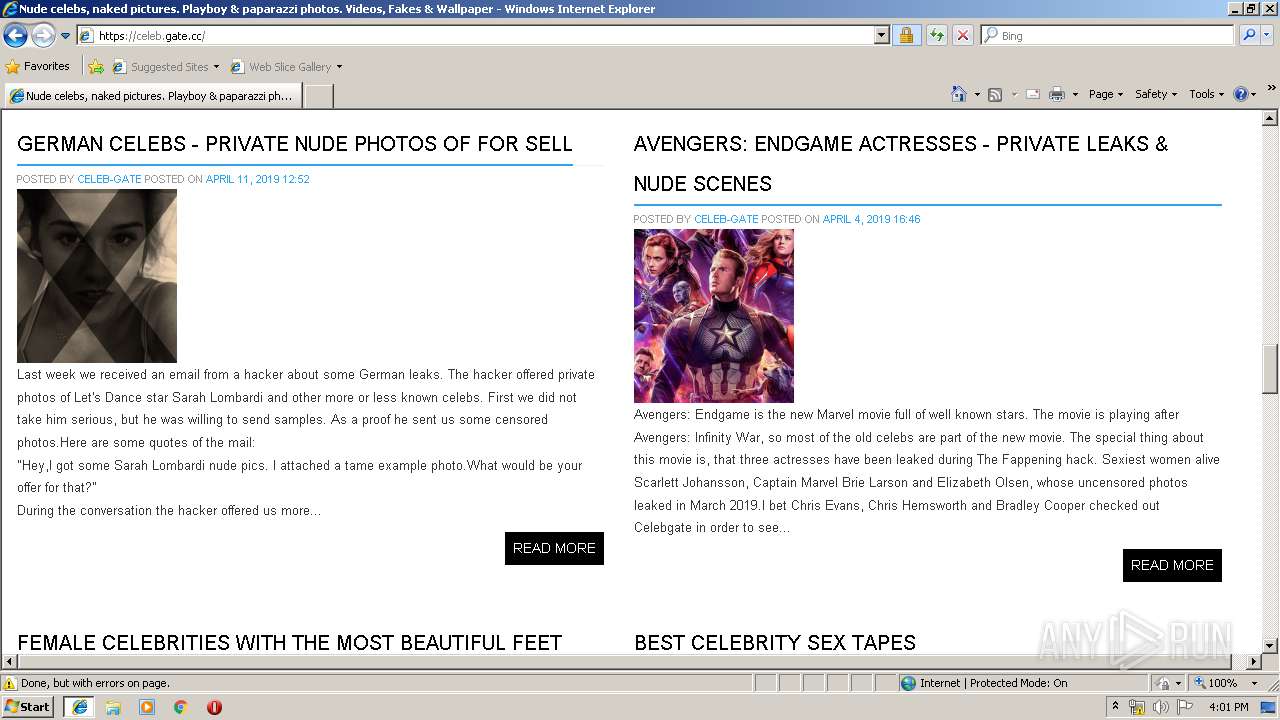Click the RSS feeds icon

point(995,94)
